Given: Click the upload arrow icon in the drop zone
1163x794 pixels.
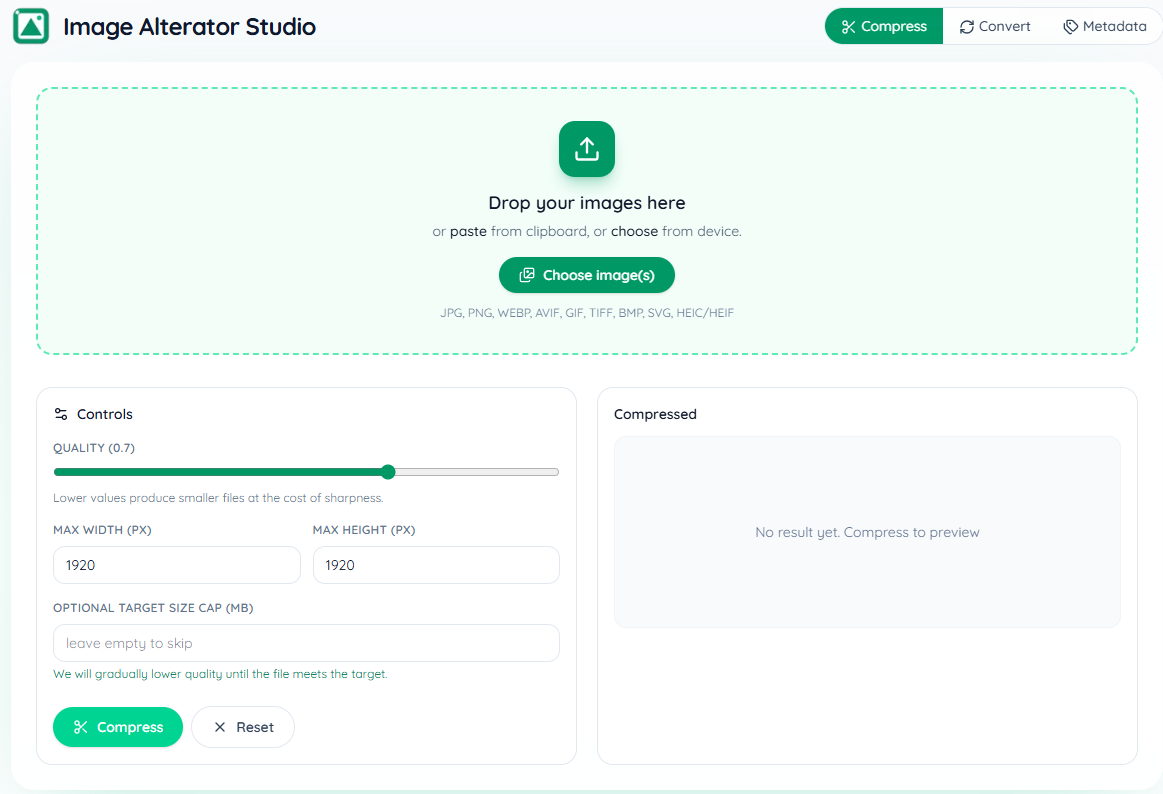Looking at the screenshot, I should tap(586, 148).
